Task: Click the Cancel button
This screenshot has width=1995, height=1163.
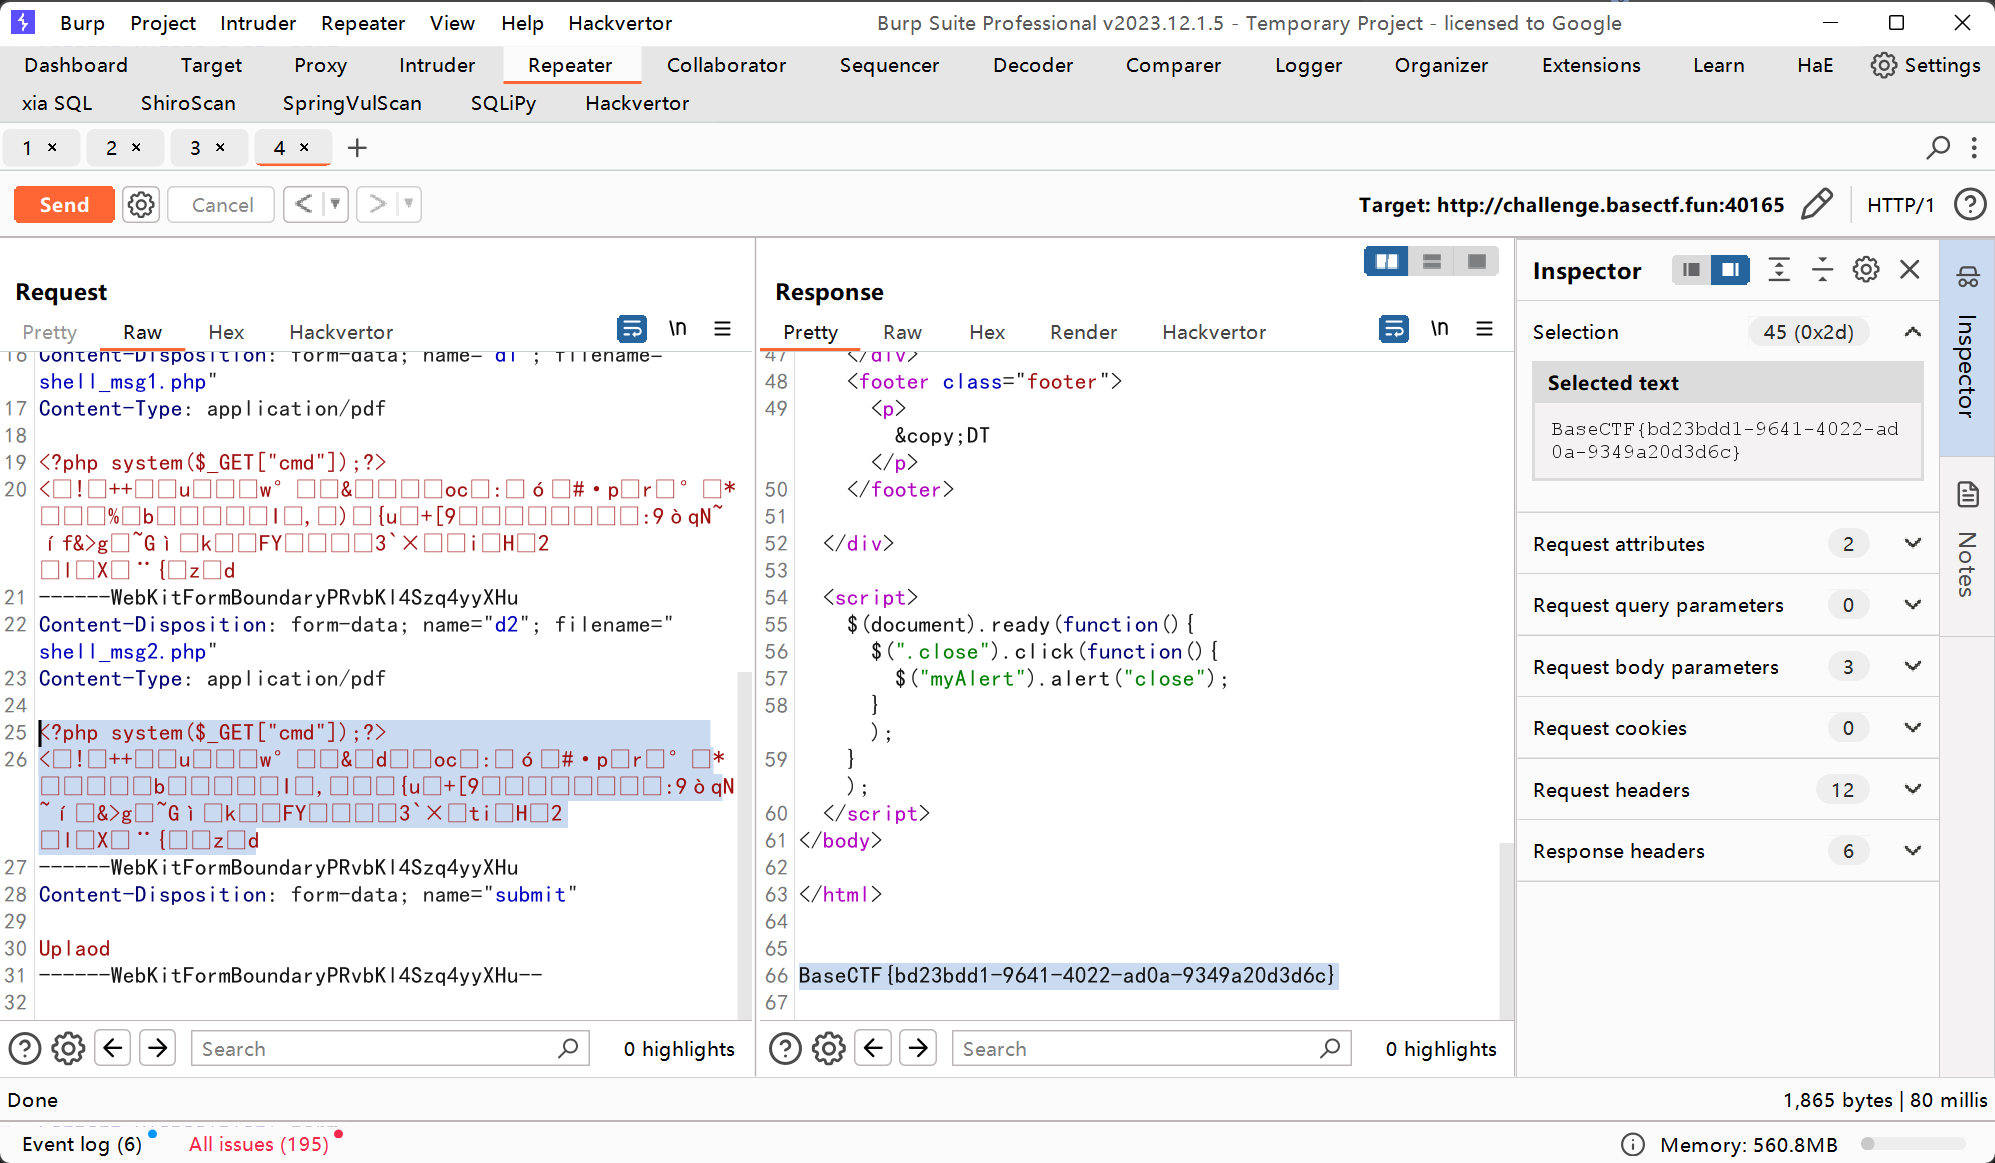Action: (222, 205)
